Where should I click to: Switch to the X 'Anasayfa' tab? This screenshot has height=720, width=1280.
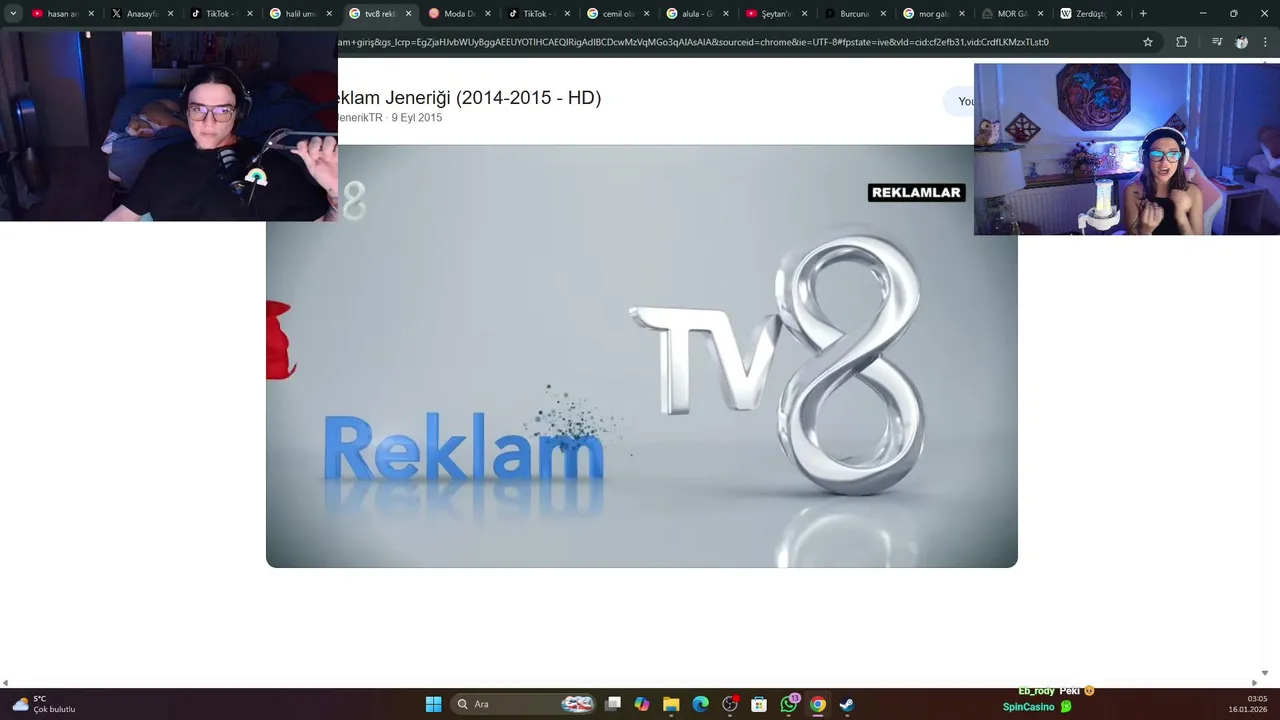pyautogui.click(x=141, y=14)
